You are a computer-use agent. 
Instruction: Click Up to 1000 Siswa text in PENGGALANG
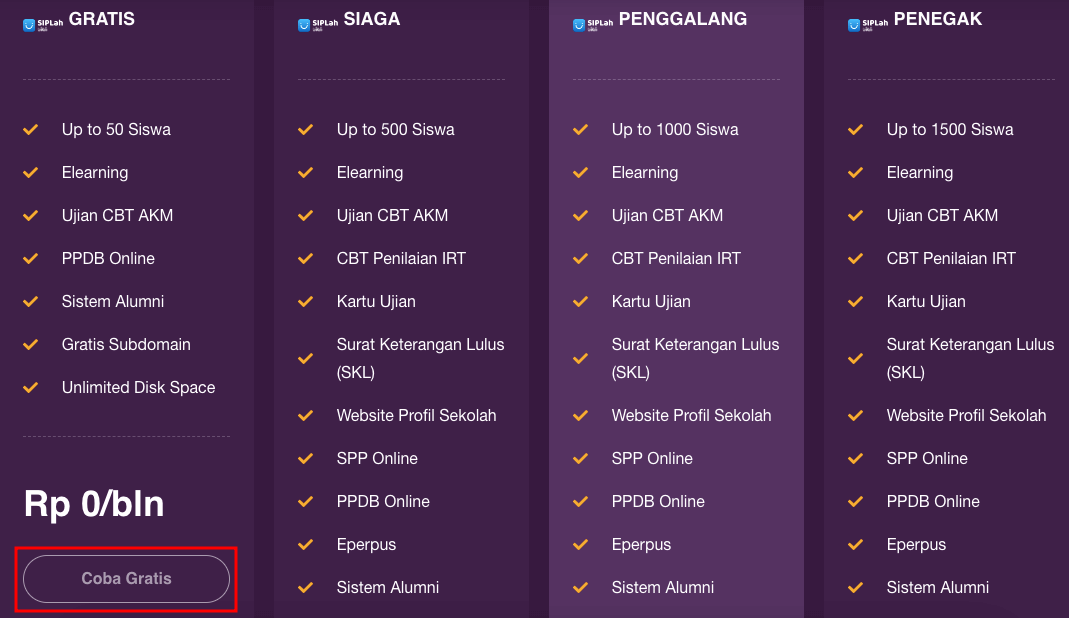click(675, 129)
